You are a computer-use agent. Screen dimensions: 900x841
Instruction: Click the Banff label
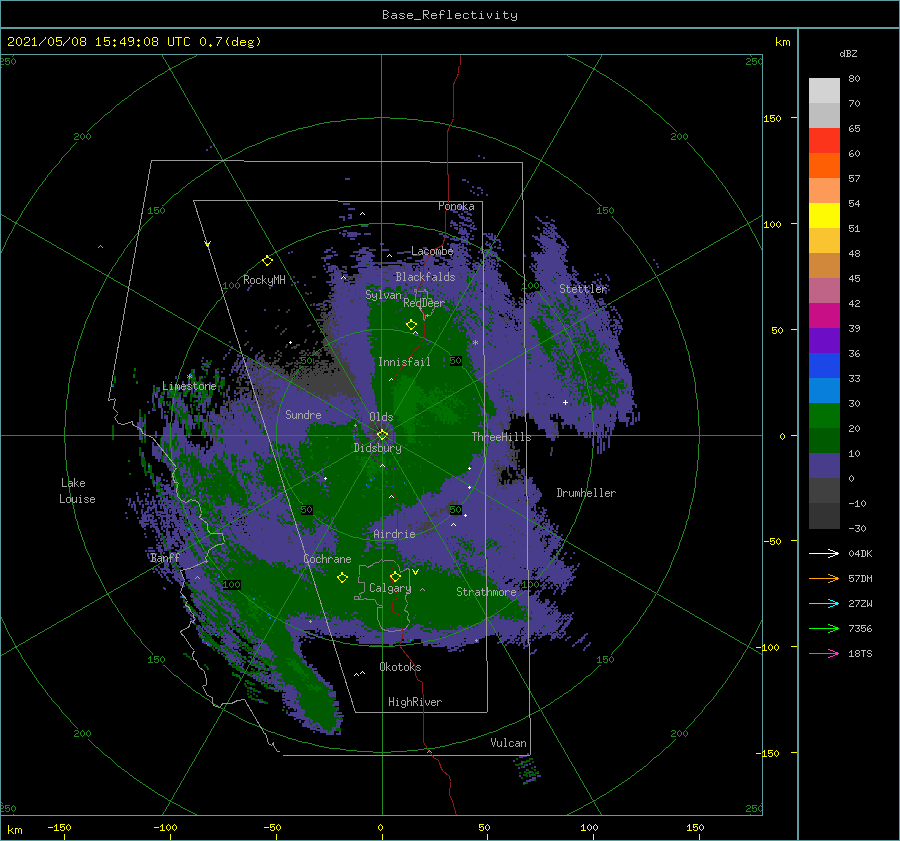165,558
